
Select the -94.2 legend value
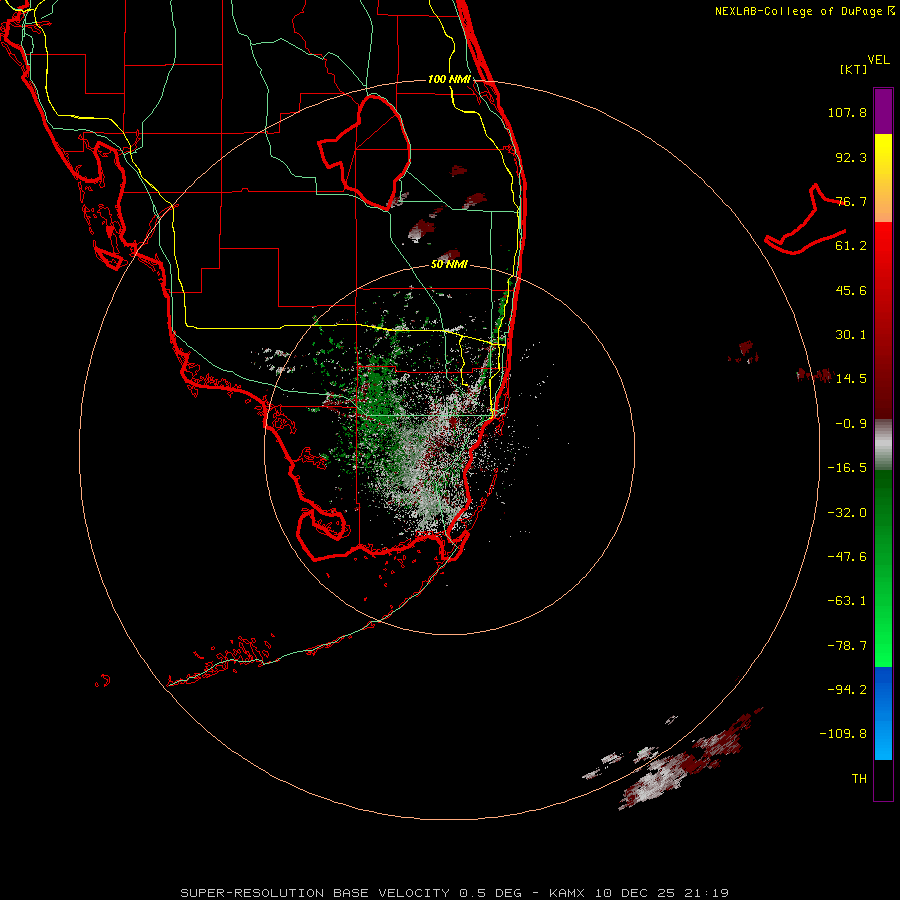[x=847, y=690]
